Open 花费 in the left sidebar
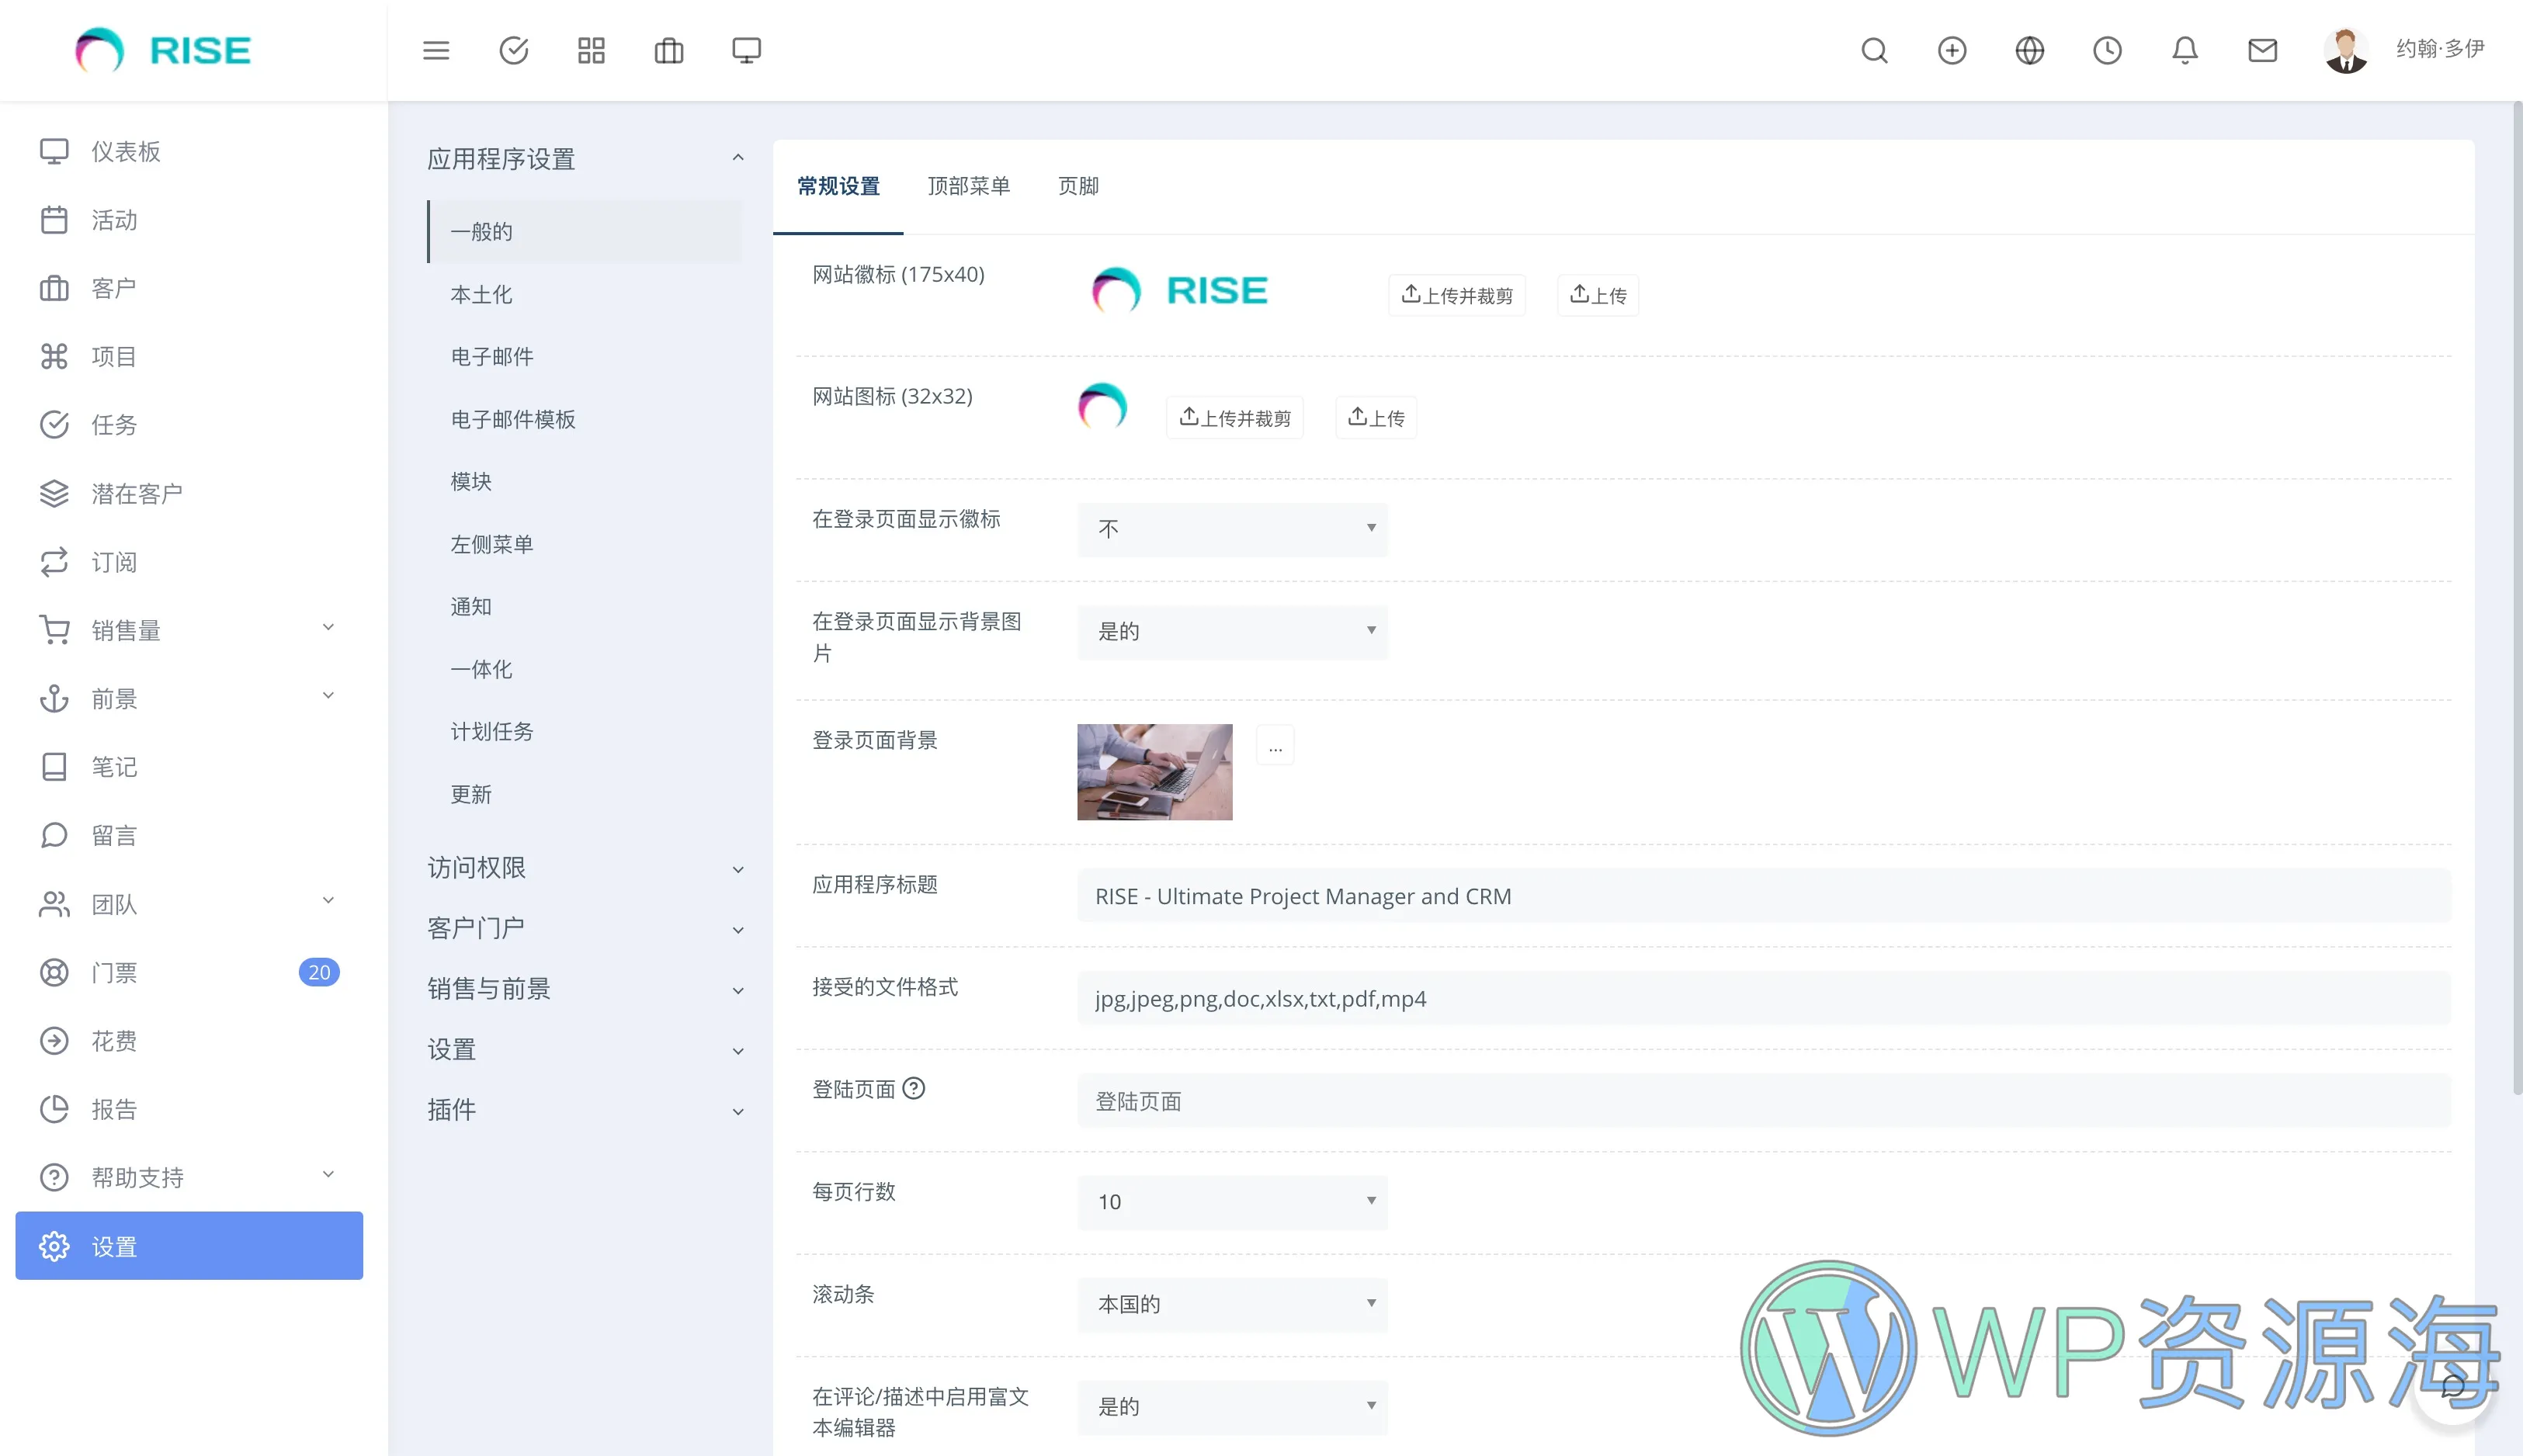Image resolution: width=2523 pixels, height=1456 pixels. [x=189, y=1041]
